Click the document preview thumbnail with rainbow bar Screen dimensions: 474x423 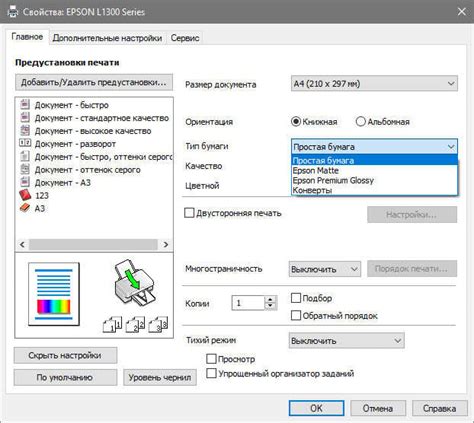pos(54,294)
